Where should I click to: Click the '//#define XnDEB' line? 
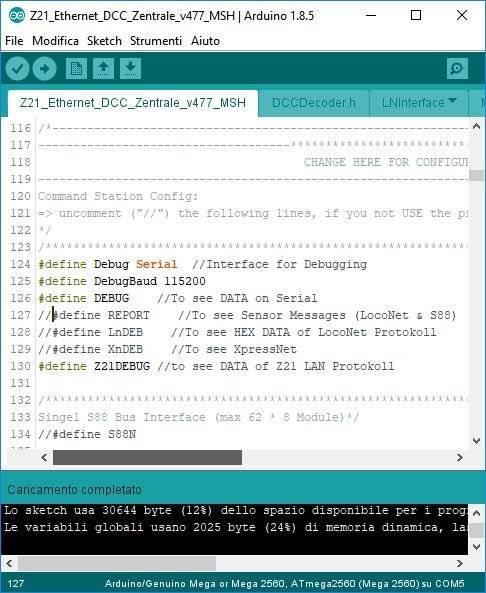tap(168, 349)
